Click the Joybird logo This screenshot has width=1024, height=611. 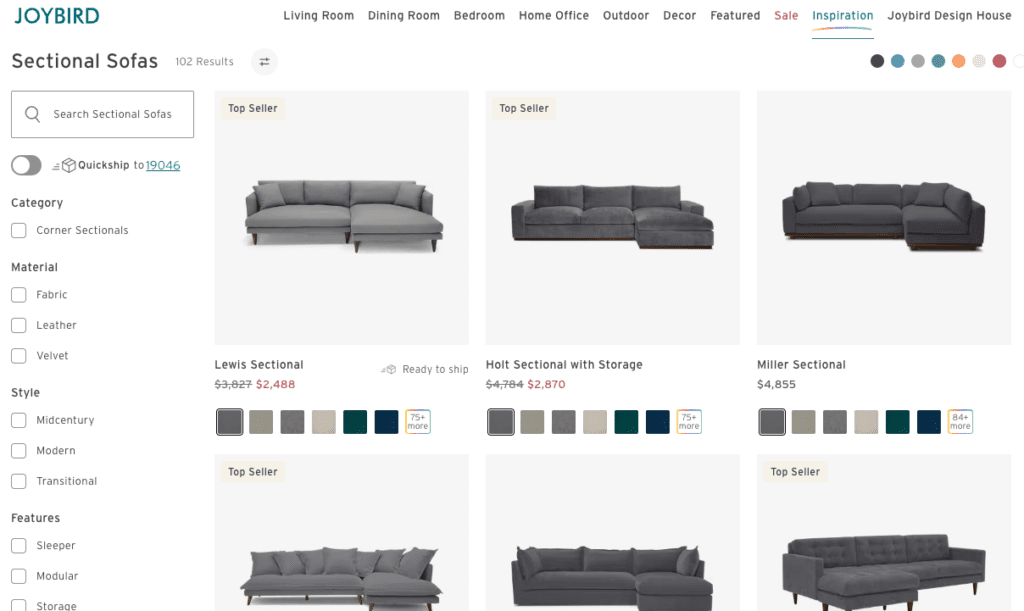click(57, 16)
